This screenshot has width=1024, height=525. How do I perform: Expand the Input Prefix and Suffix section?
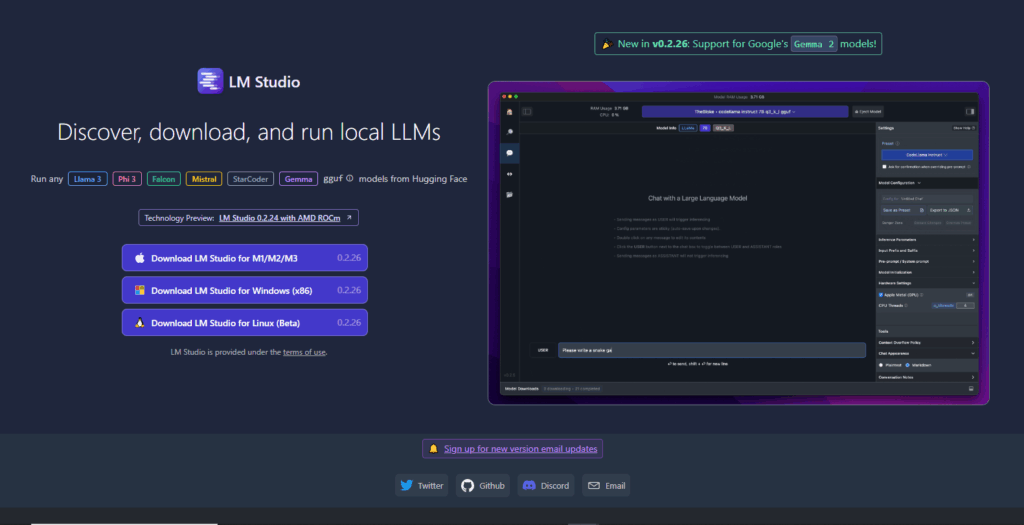pos(925,250)
